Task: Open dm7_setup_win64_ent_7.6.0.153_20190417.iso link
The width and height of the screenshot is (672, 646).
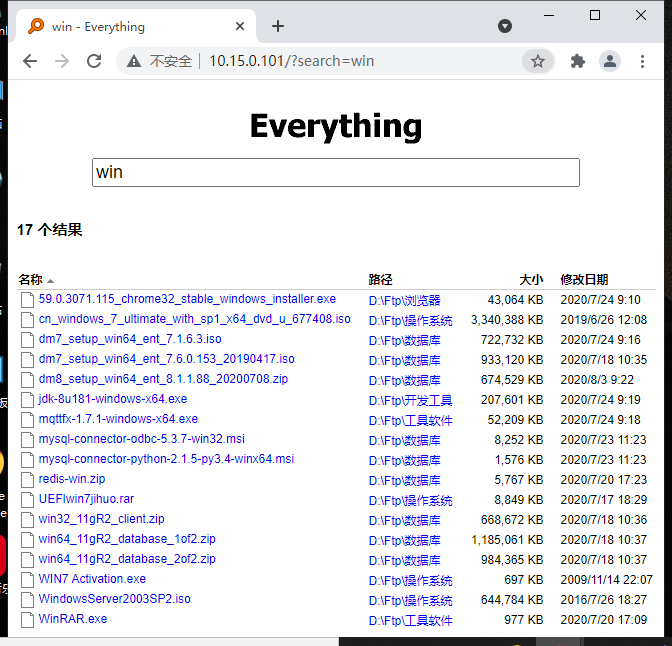Action: pyautogui.click(x=166, y=359)
